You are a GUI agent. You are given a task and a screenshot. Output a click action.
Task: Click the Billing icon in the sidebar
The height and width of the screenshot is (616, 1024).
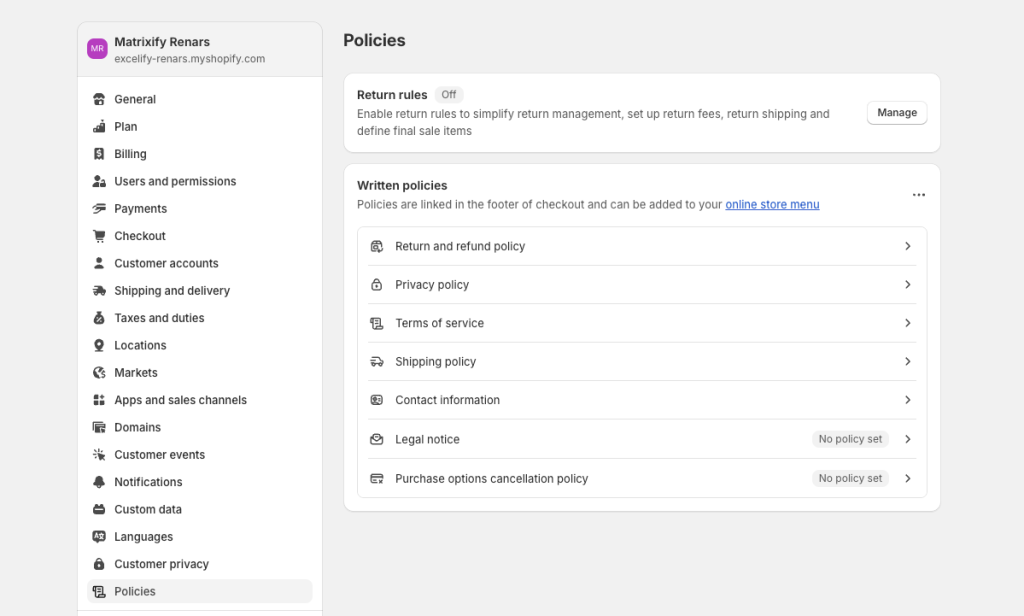click(x=97, y=153)
